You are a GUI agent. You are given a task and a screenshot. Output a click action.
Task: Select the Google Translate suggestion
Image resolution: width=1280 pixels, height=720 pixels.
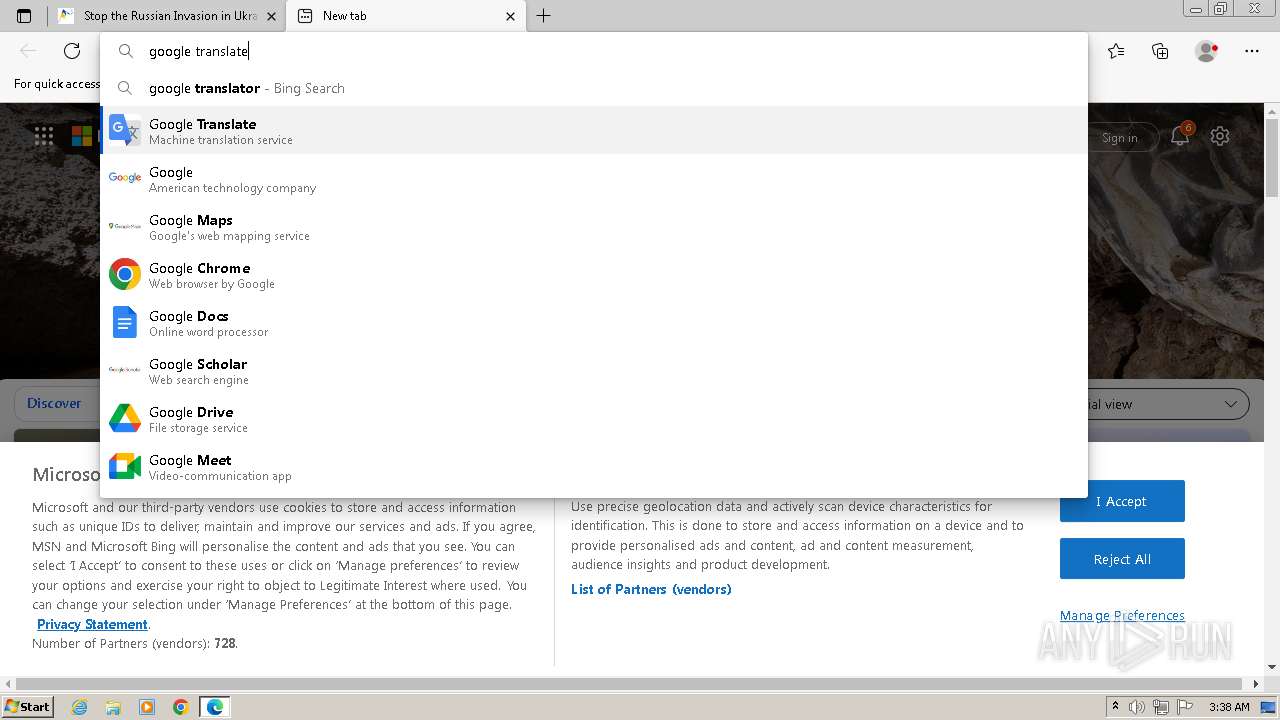[x=594, y=130]
